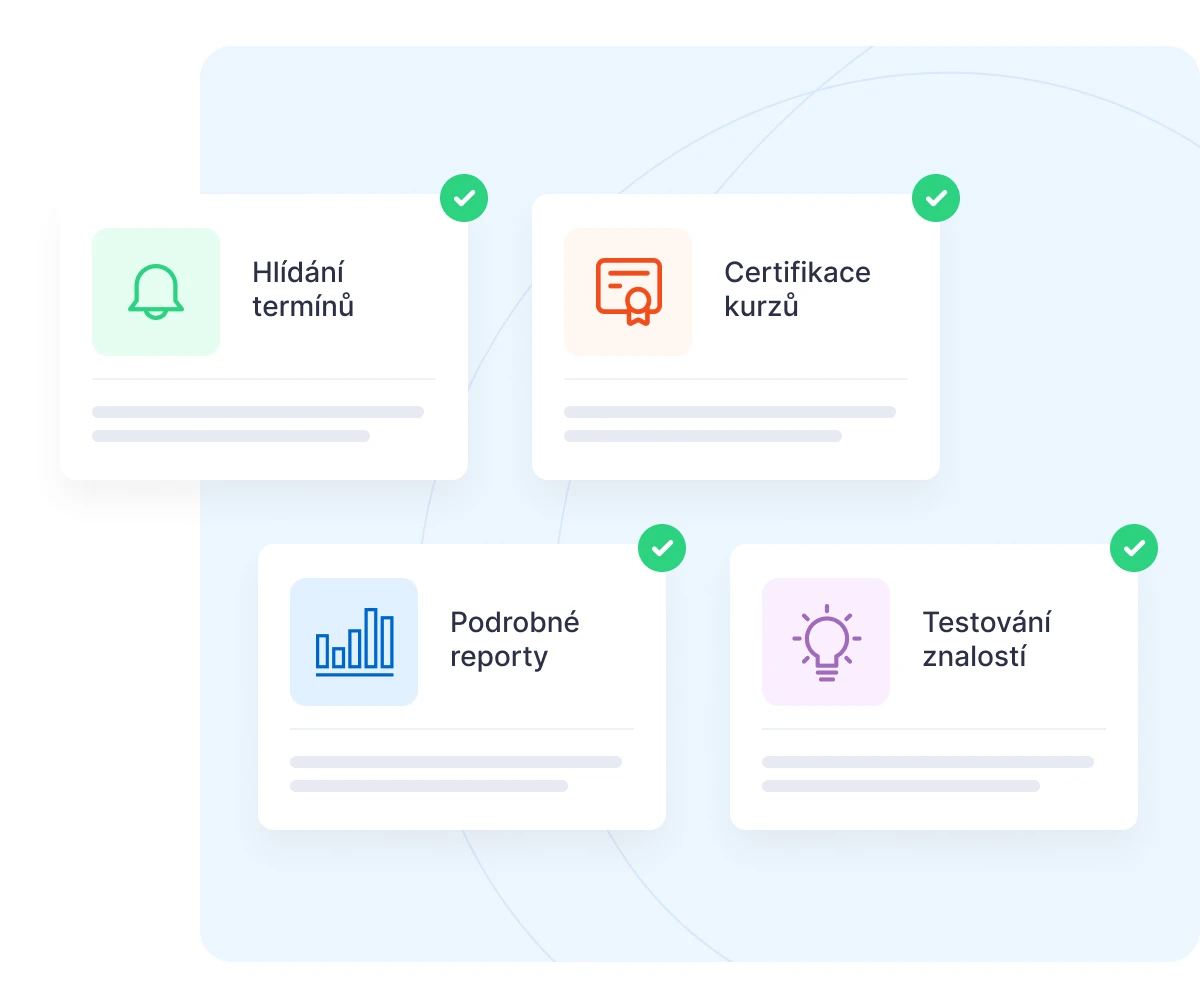The width and height of the screenshot is (1200, 1000).
Task: Click shorter placeholder line in Testování znalostí card
Action: [901, 786]
